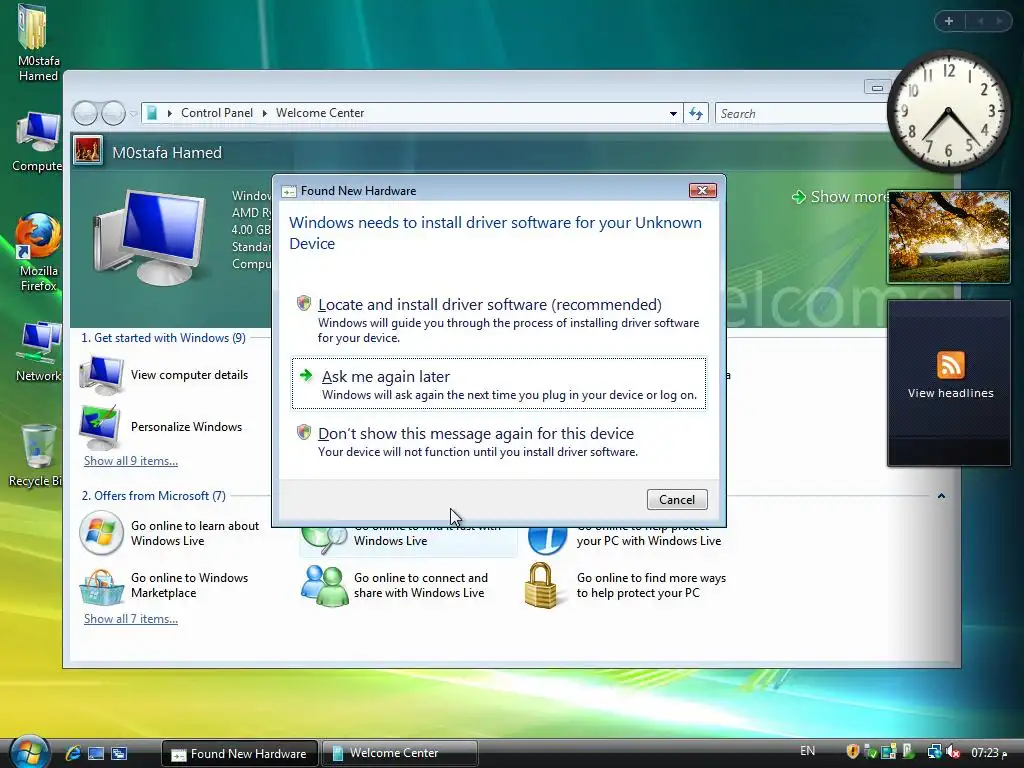Open Network desktop icon

tap(38, 351)
